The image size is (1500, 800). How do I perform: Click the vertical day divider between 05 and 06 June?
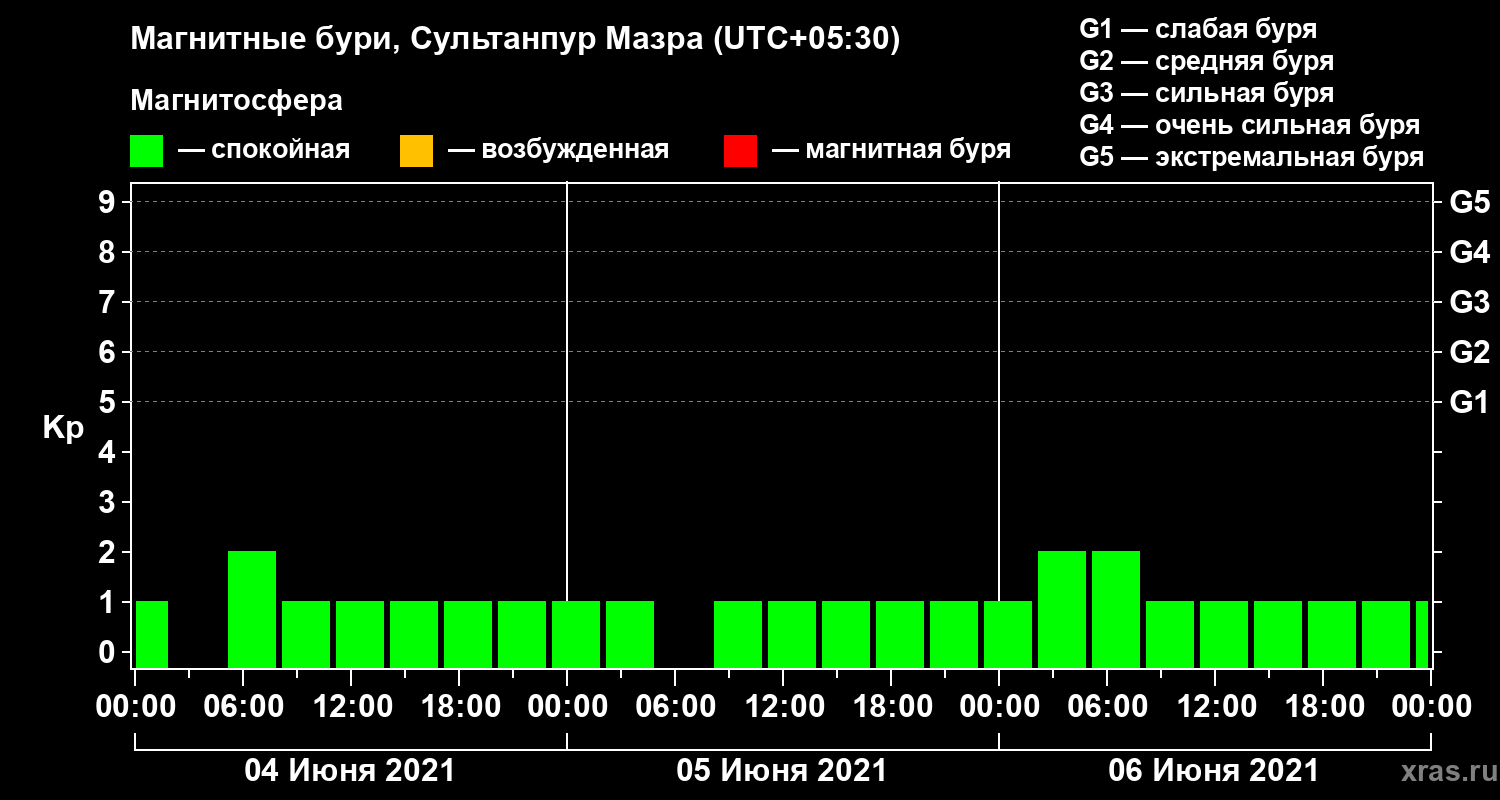point(999,425)
